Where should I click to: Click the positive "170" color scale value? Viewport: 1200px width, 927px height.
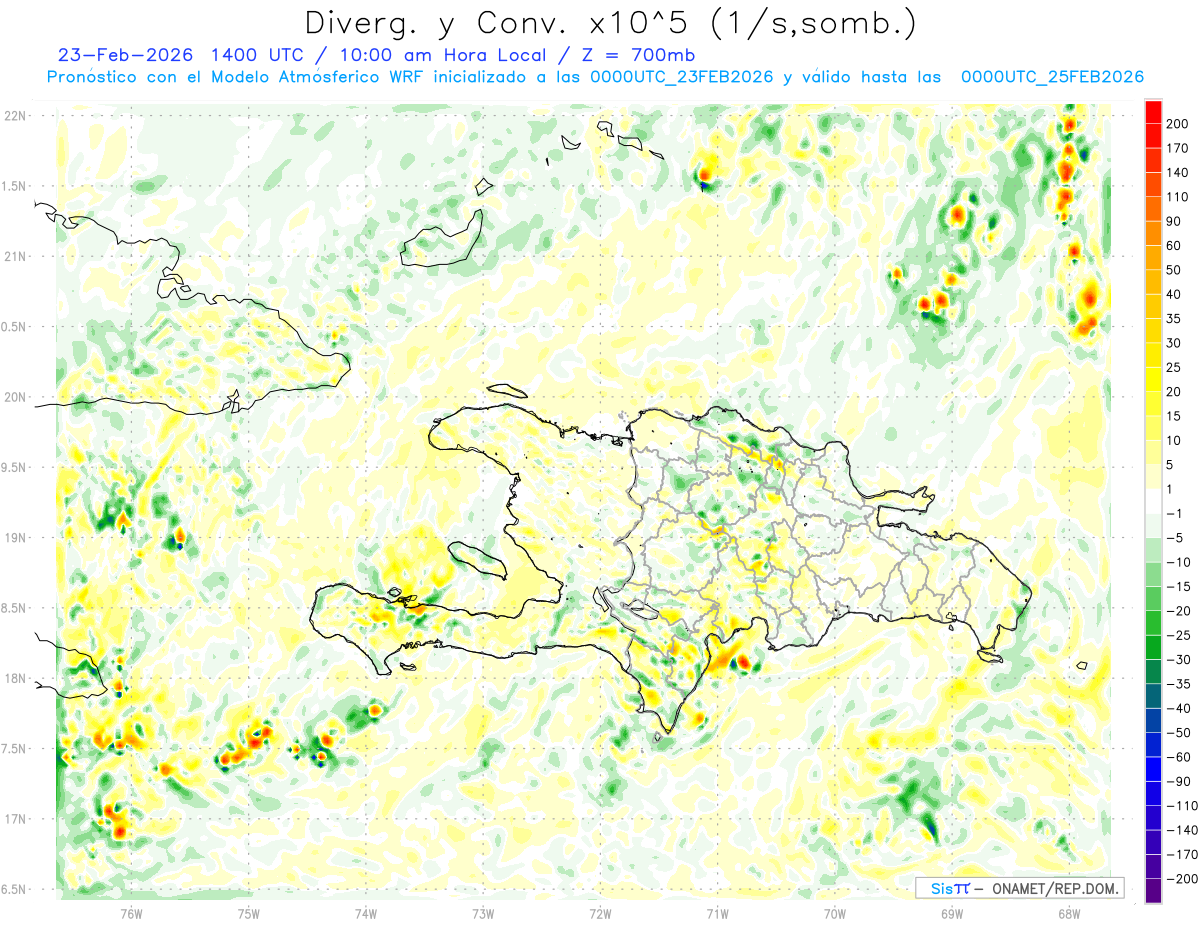(1177, 148)
